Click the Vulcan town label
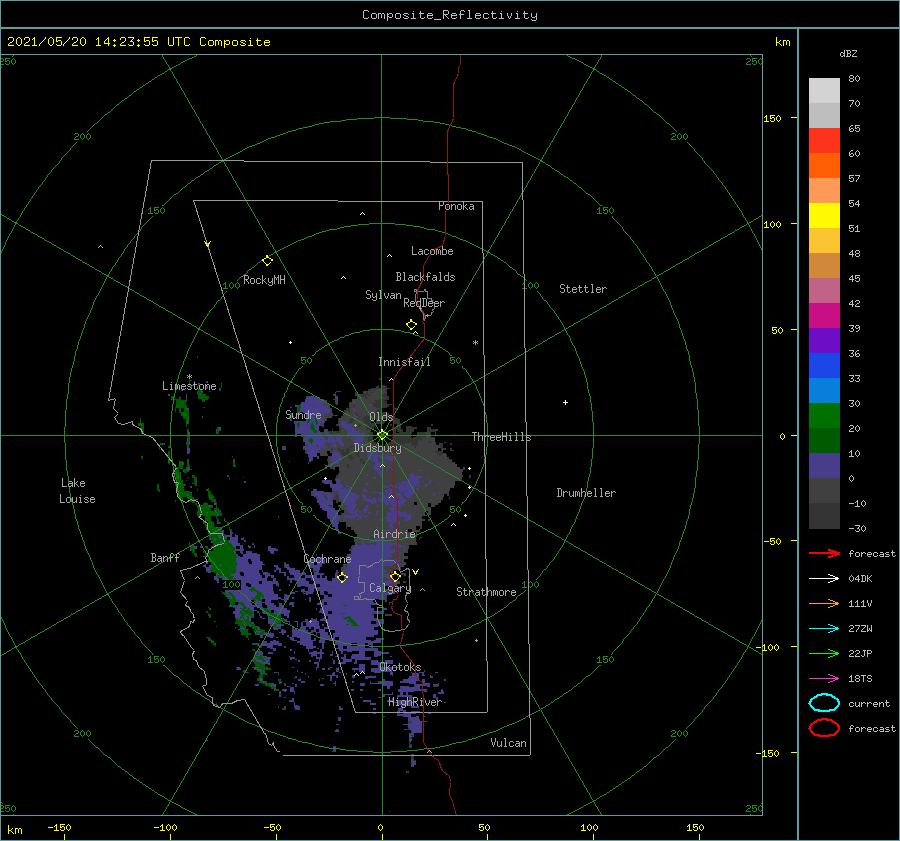This screenshot has height=841, width=900. pyautogui.click(x=509, y=743)
